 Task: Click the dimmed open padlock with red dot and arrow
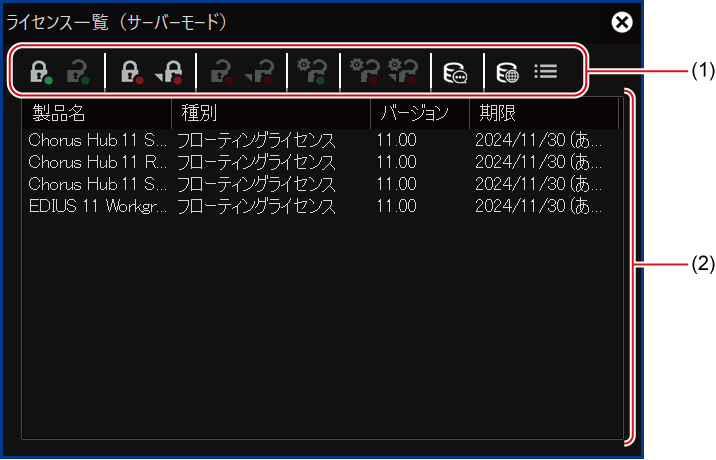259,72
